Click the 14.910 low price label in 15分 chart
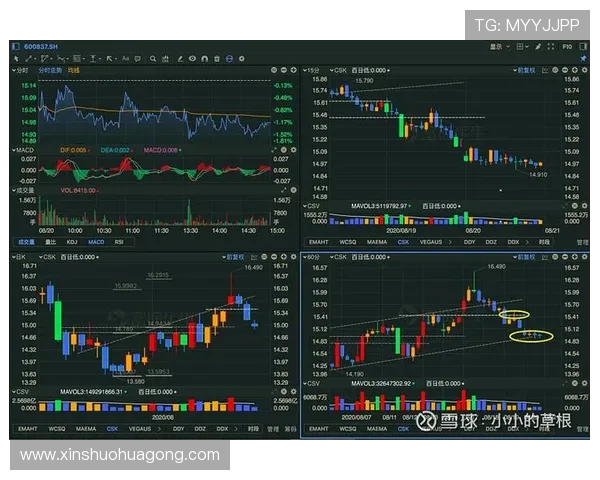The width and height of the screenshot is (600, 480). click(x=538, y=175)
